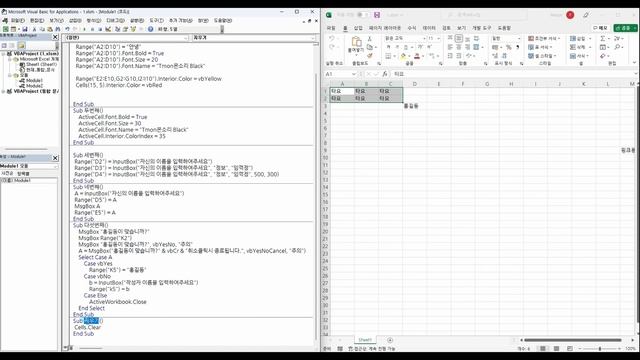Click the Fill Color bucket icon in Excel

[403, 56]
